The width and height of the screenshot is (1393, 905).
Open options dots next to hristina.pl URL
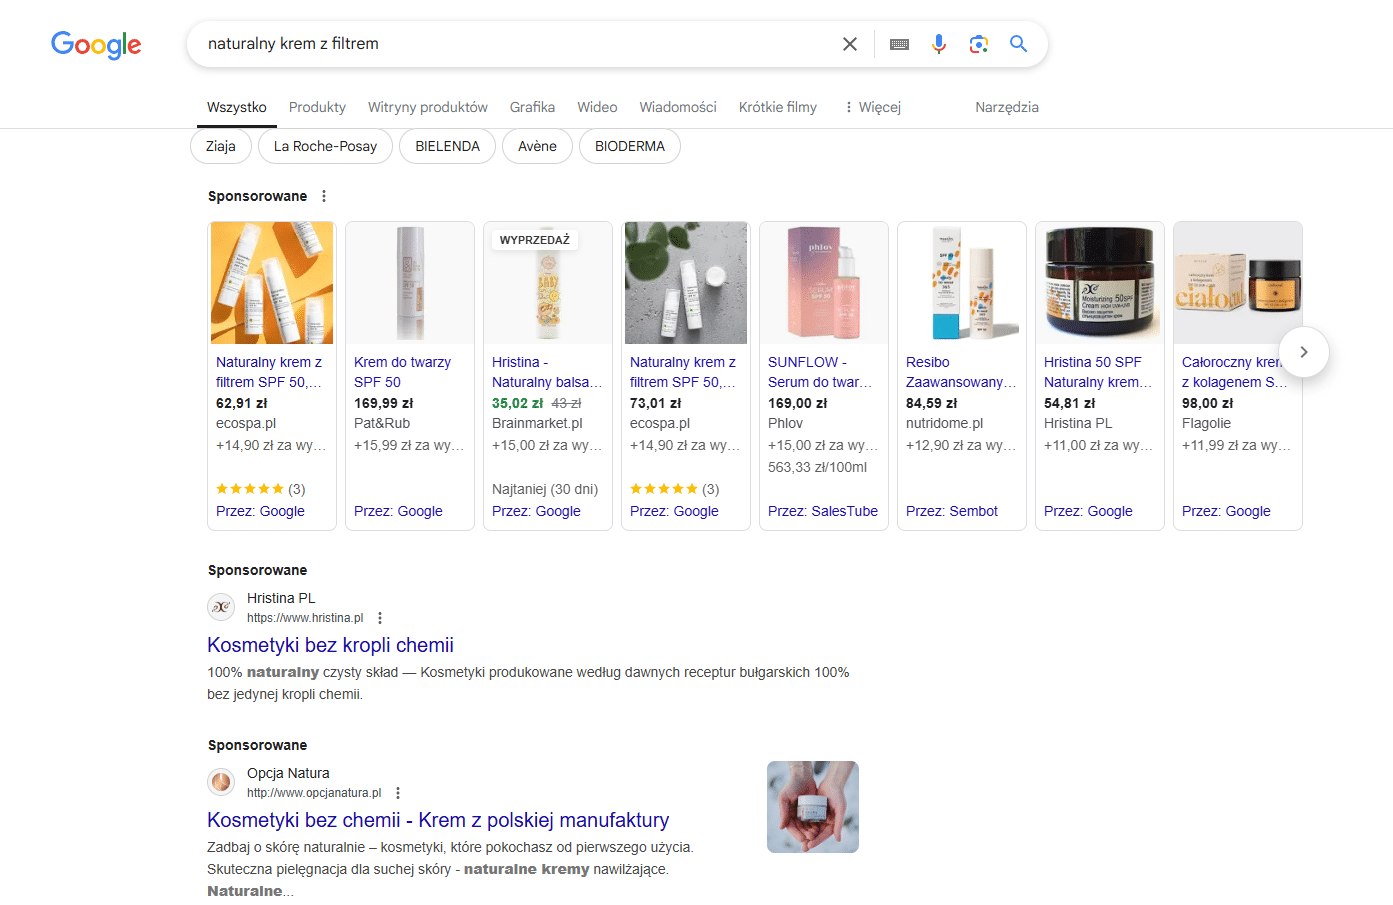(380, 618)
